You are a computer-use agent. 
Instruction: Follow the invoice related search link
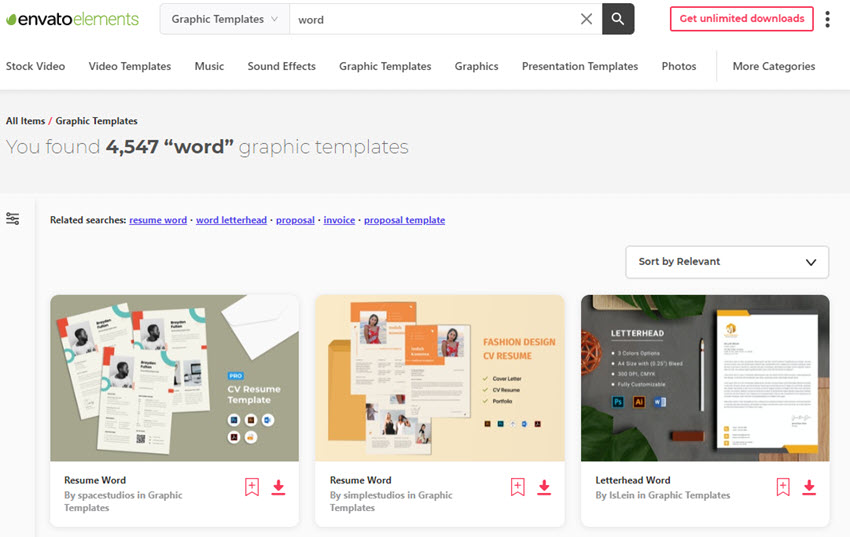[x=339, y=220]
